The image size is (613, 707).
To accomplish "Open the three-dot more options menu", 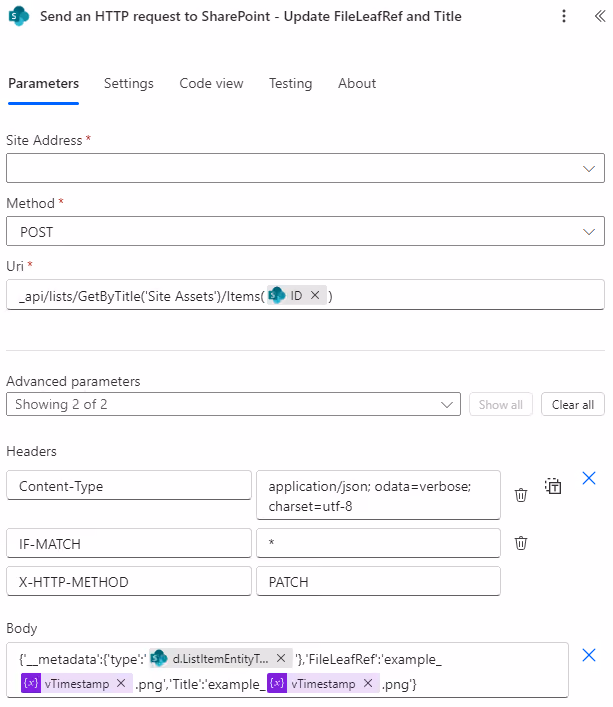I will (563, 16).
